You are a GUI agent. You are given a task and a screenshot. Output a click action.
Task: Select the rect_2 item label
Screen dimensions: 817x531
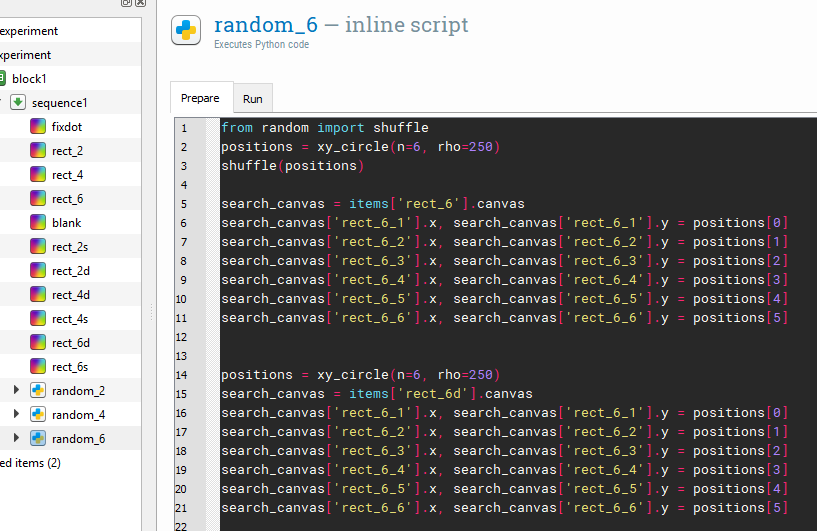coord(67,151)
